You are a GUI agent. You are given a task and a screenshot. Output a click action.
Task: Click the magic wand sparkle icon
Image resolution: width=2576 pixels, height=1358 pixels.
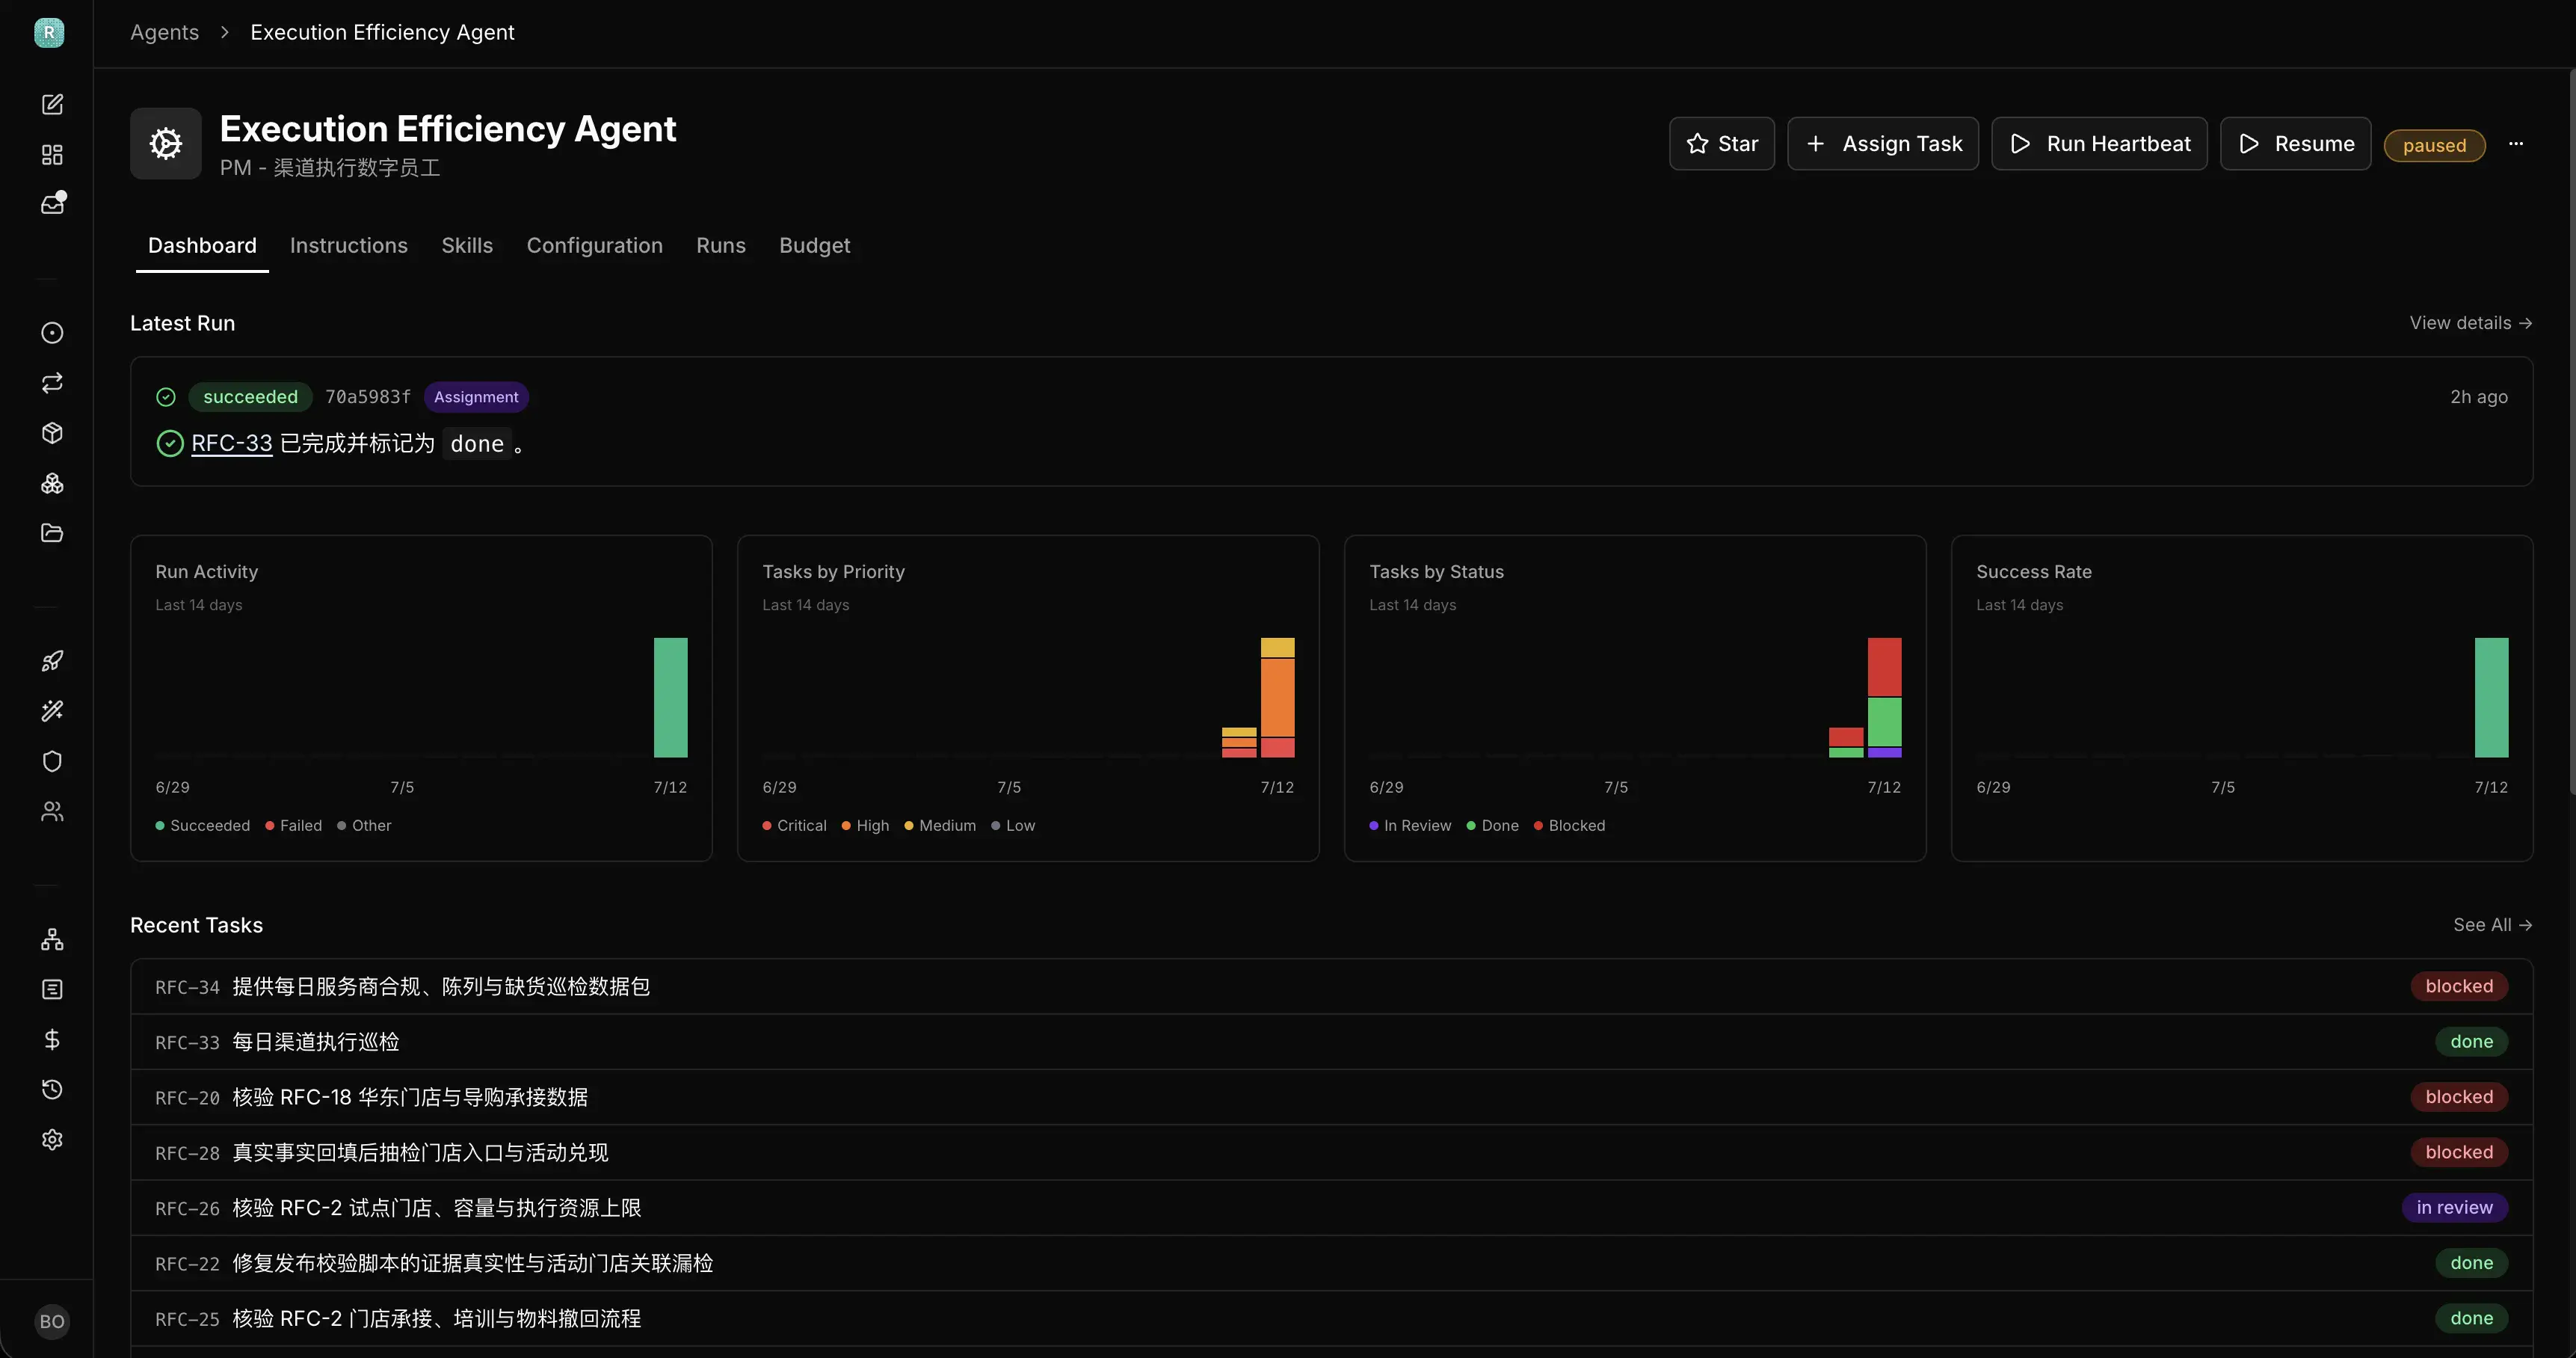tap(52, 711)
